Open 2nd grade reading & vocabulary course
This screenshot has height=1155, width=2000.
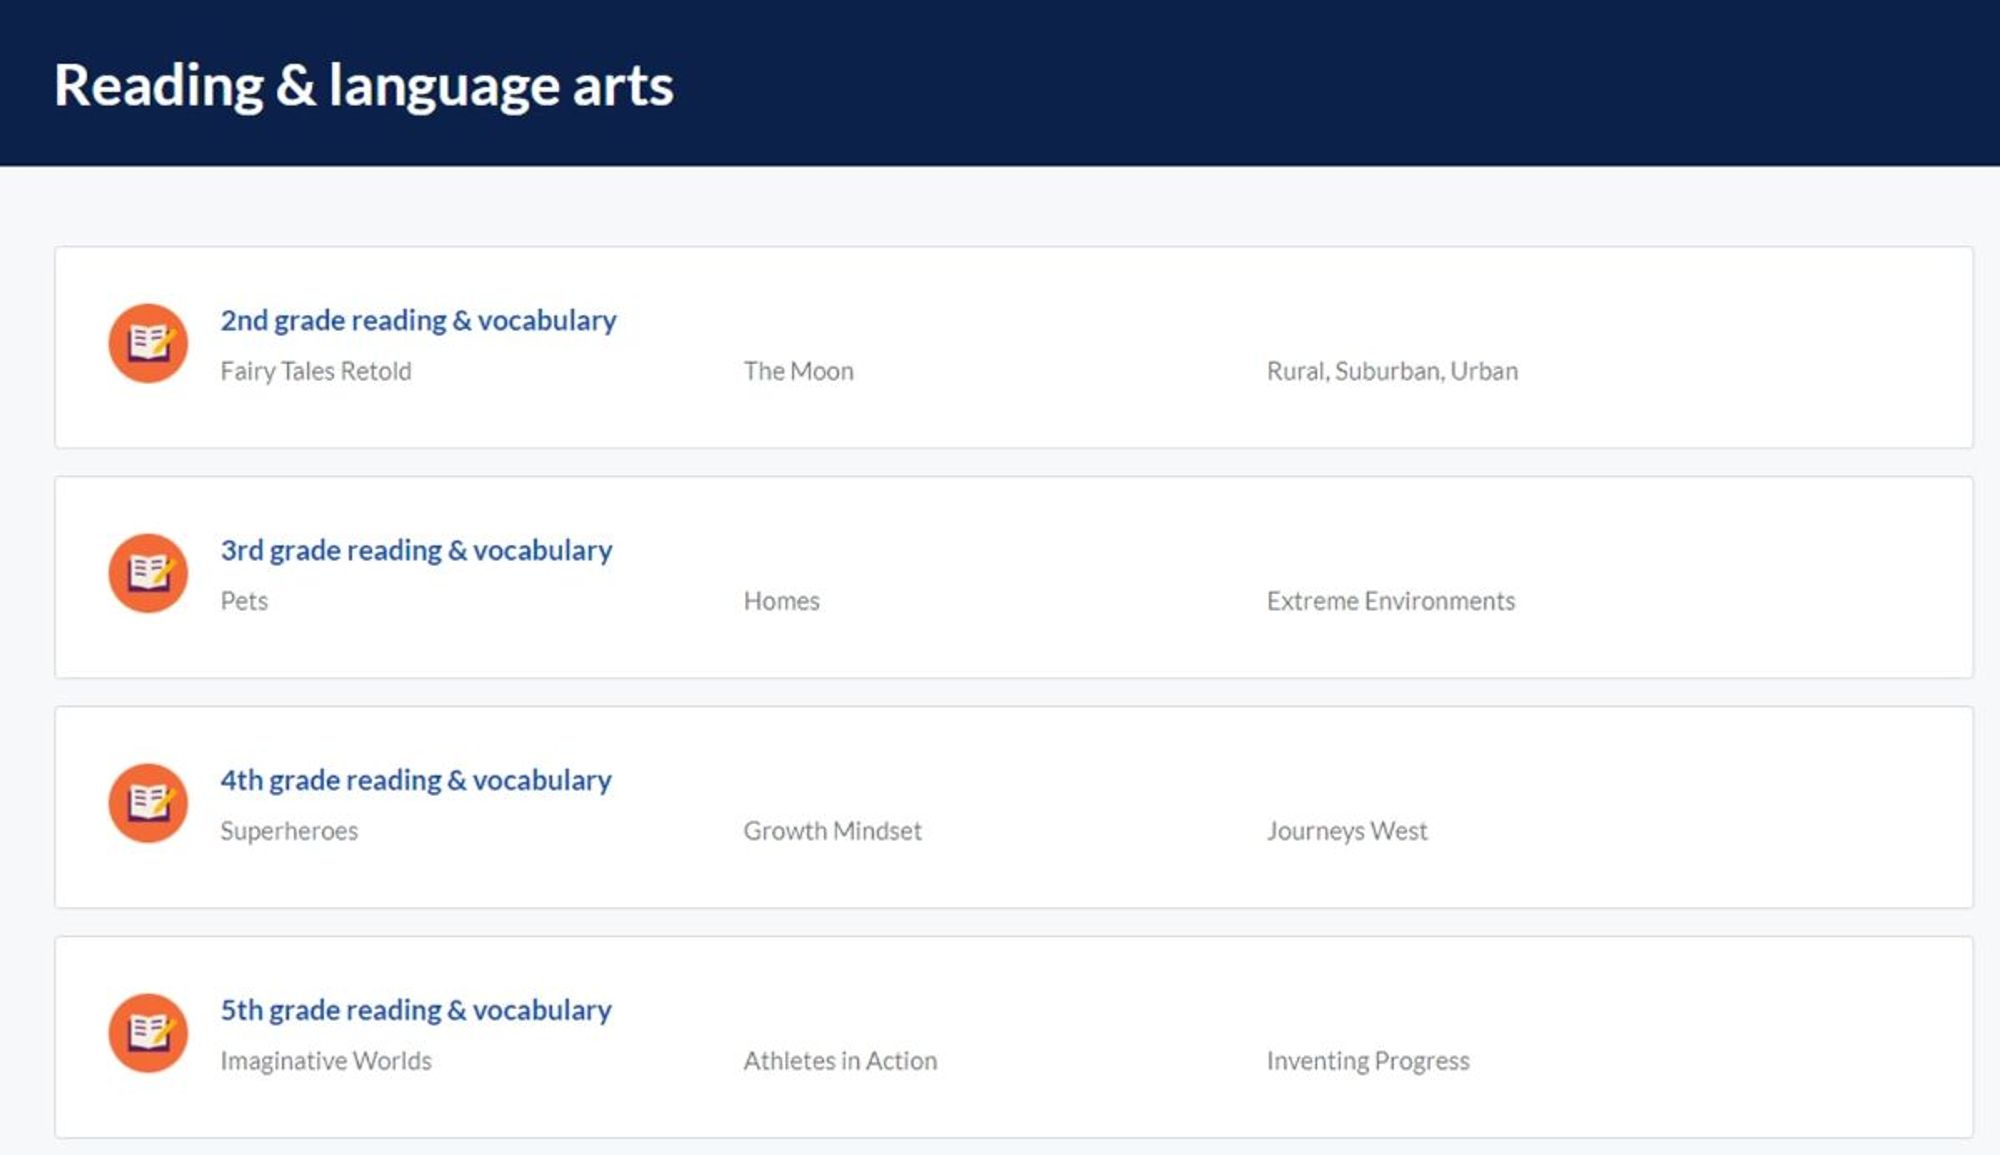coord(418,320)
